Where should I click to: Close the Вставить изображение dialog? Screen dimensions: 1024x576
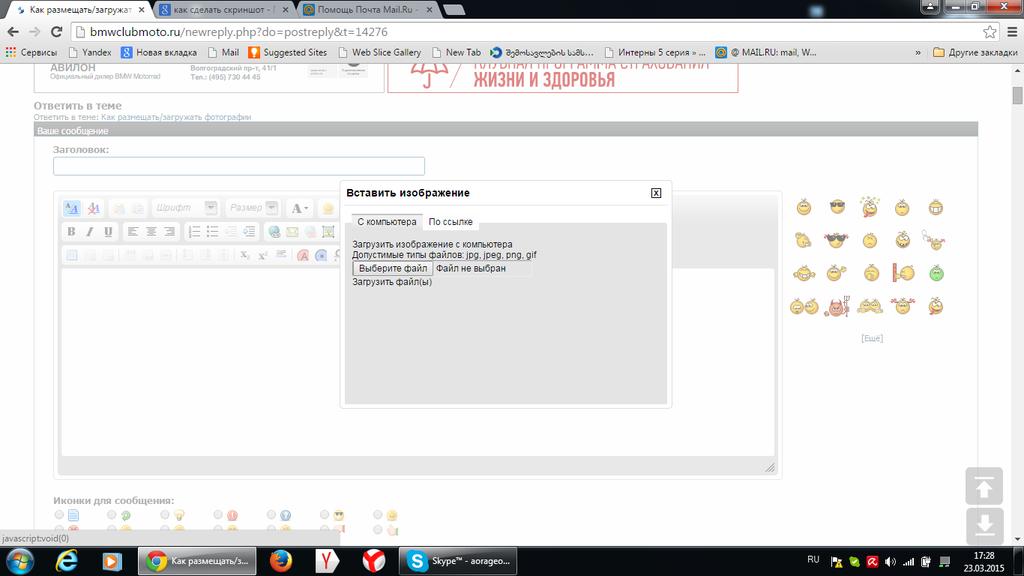(656, 193)
